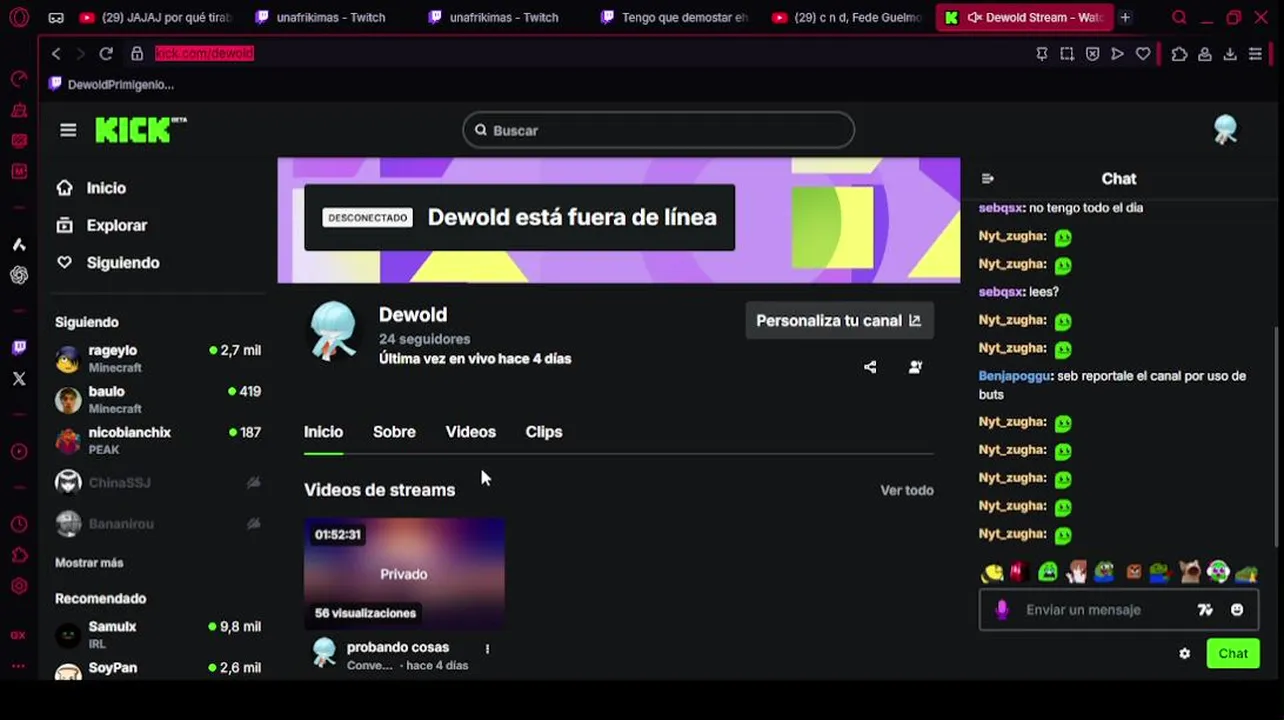The image size is (1284, 720).
Task: Open GX Corner gamepad icon in tab bar
Action: [x=56, y=18]
